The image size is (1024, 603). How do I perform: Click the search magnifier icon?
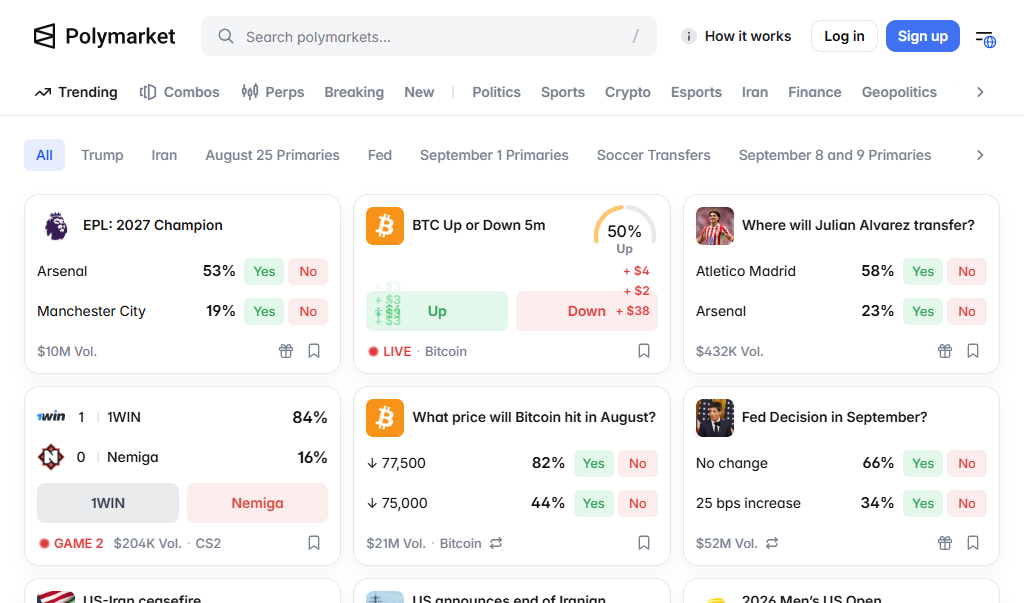click(226, 36)
